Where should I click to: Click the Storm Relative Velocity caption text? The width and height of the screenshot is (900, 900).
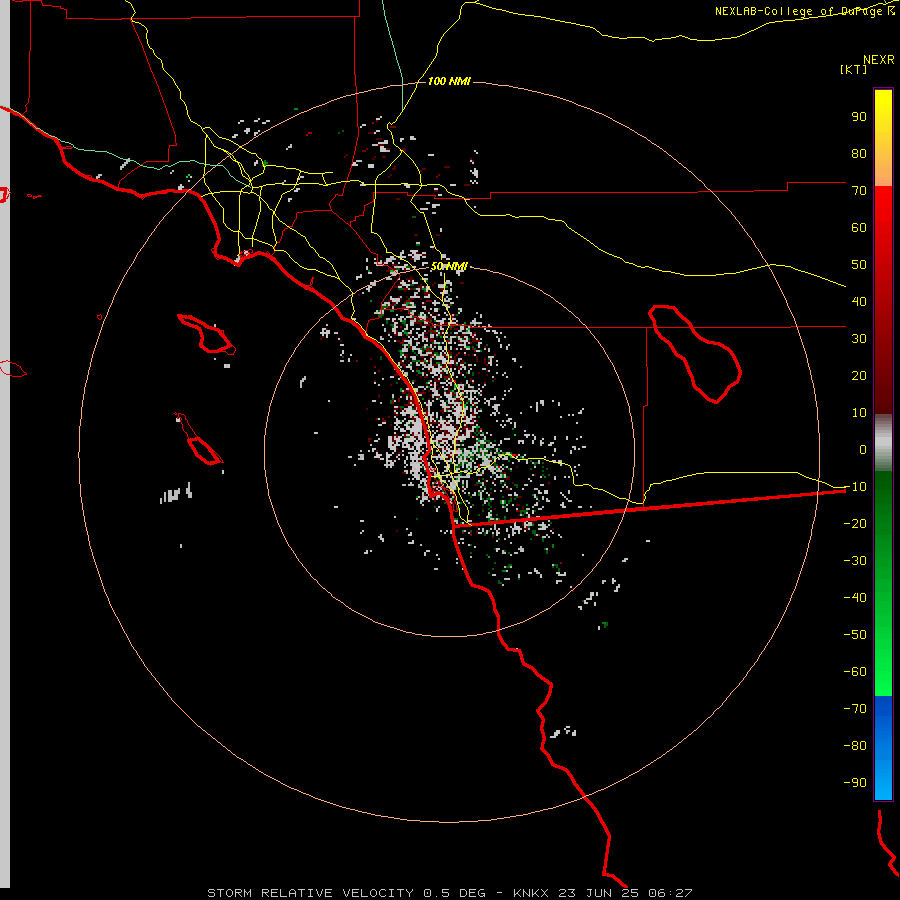(x=449, y=893)
